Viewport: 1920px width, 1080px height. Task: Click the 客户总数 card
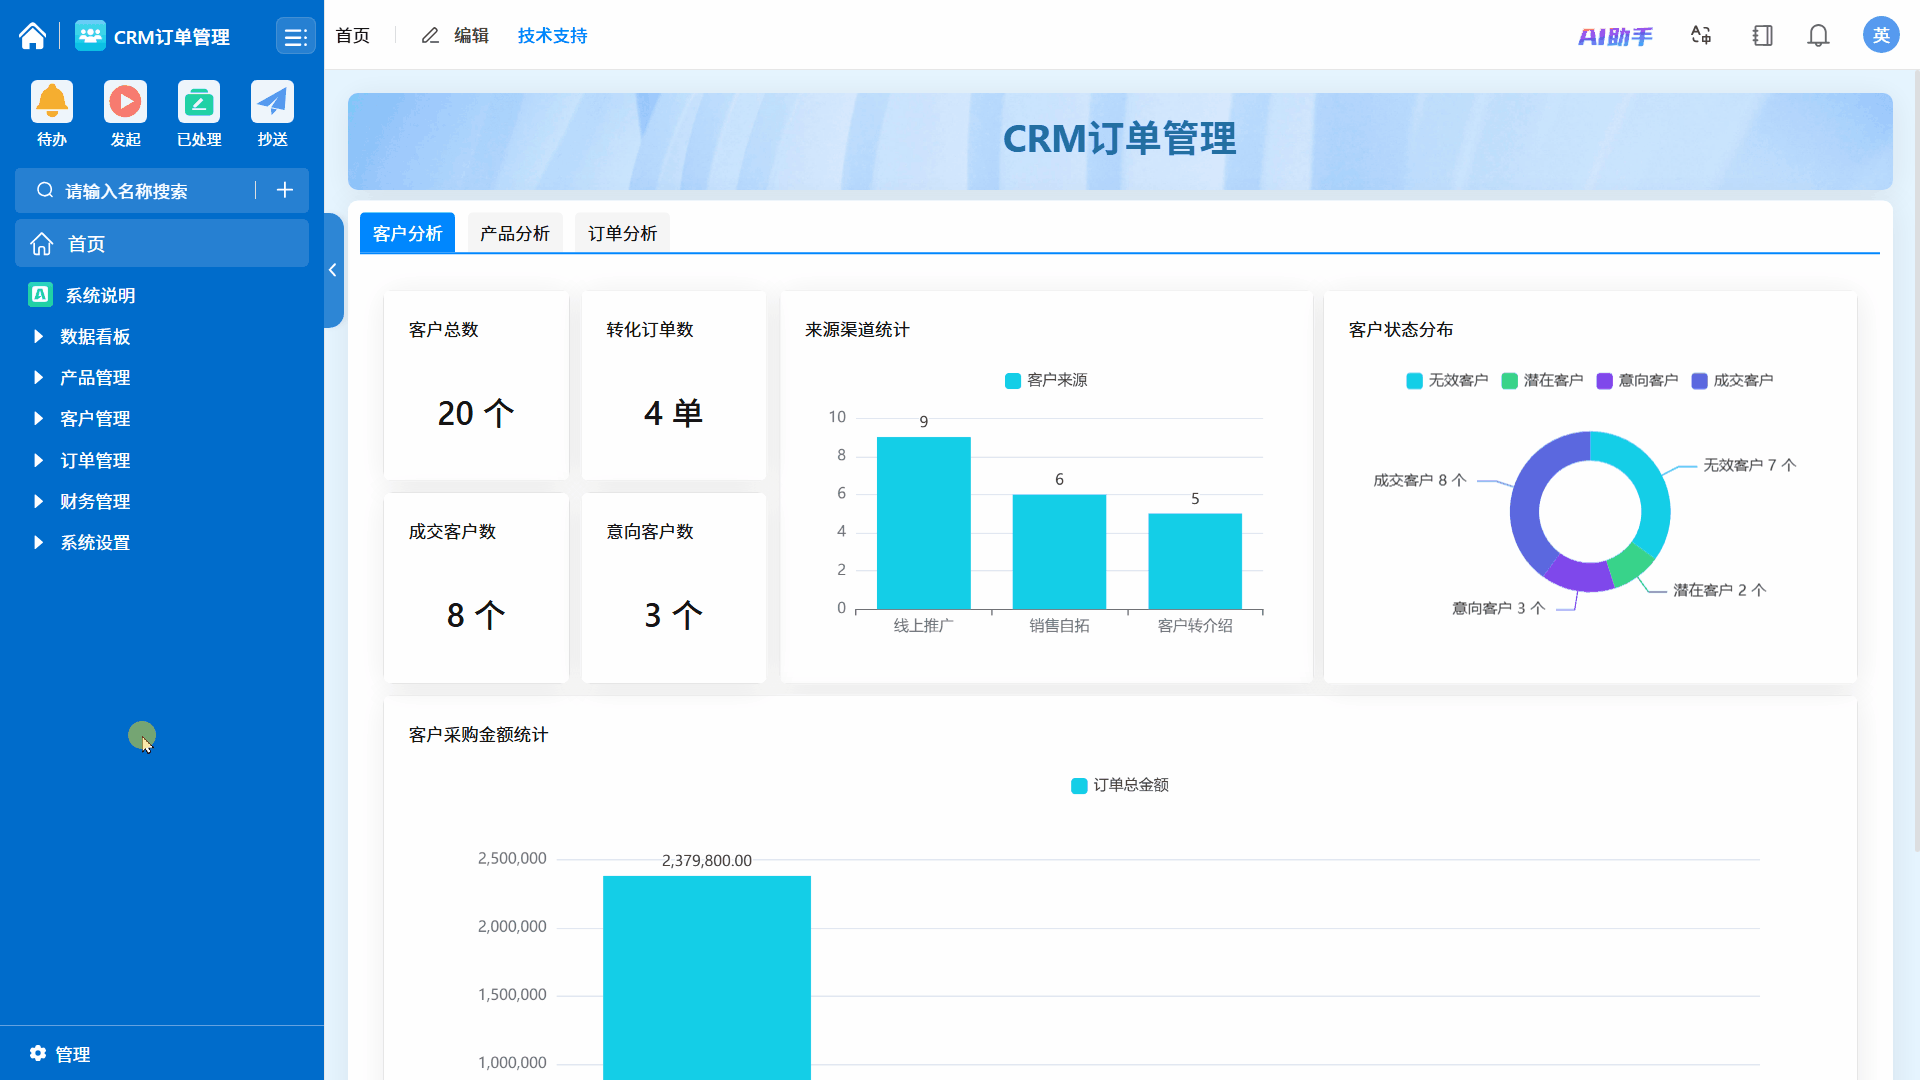tap(476, 386)
